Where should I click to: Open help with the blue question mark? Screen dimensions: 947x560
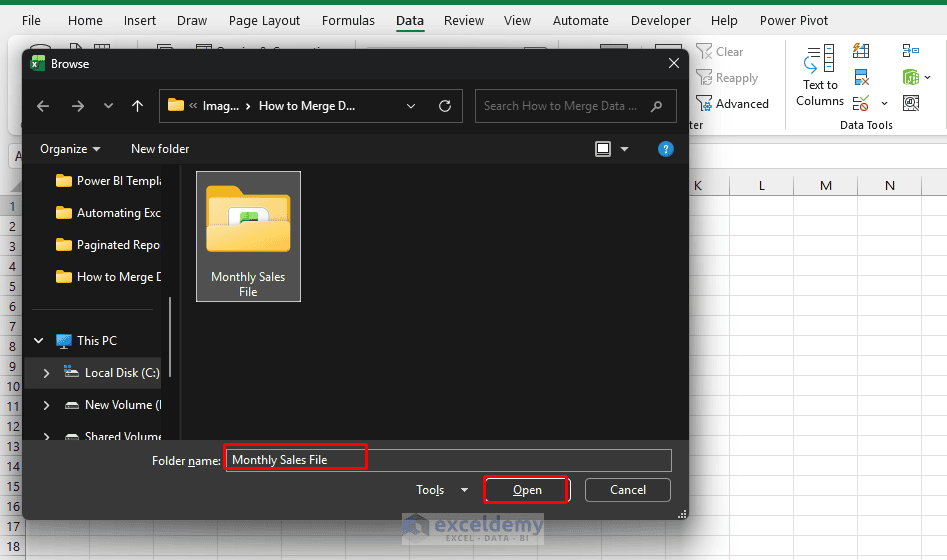pos(666,149)
